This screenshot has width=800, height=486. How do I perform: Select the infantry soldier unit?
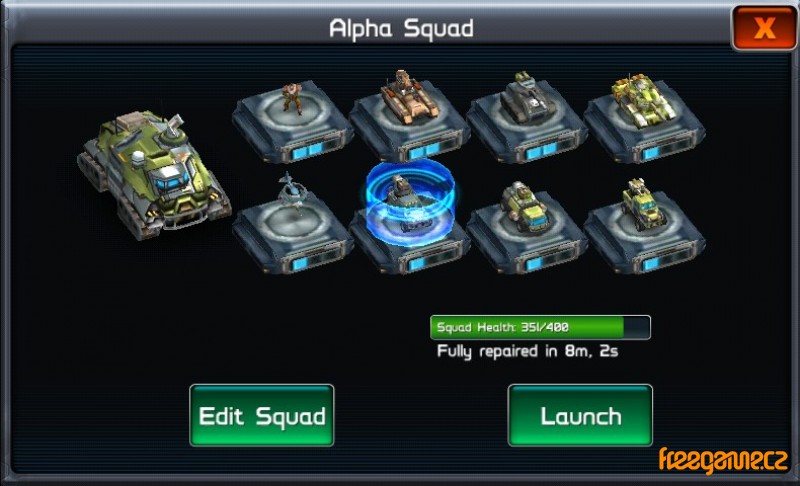tap(292, 99)
